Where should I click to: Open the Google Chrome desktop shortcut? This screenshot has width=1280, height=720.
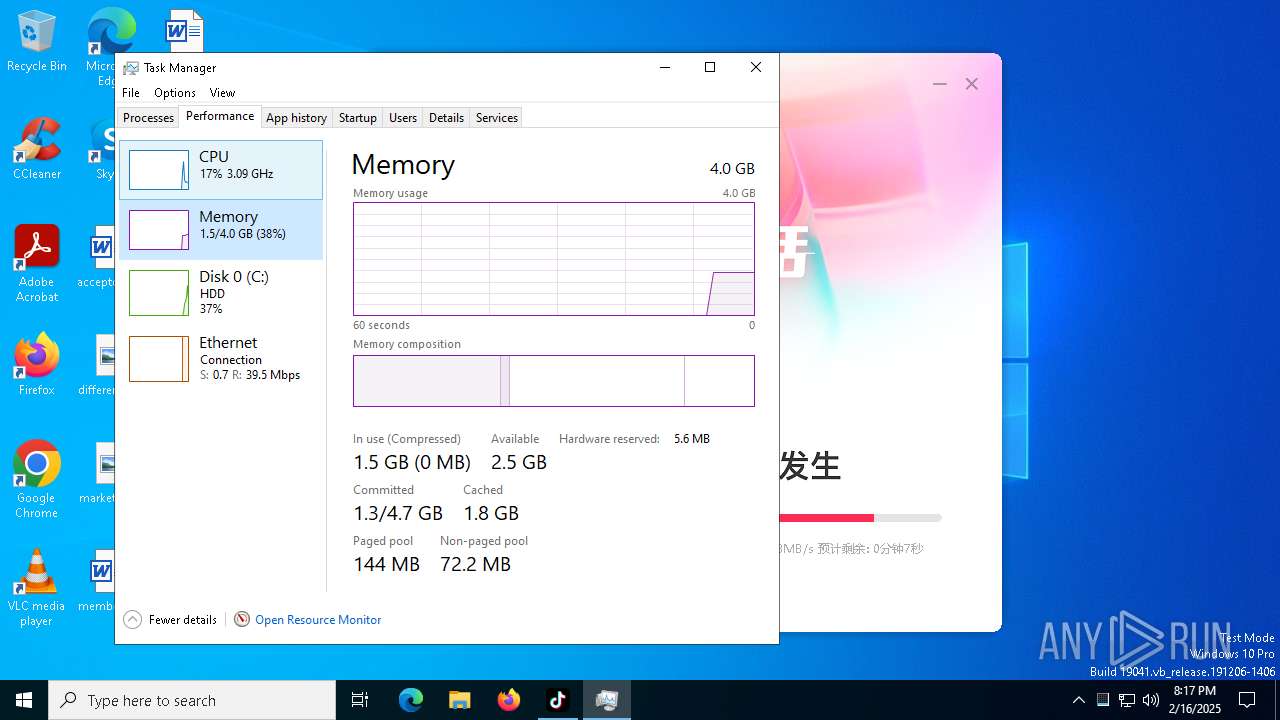coord(37,480)
